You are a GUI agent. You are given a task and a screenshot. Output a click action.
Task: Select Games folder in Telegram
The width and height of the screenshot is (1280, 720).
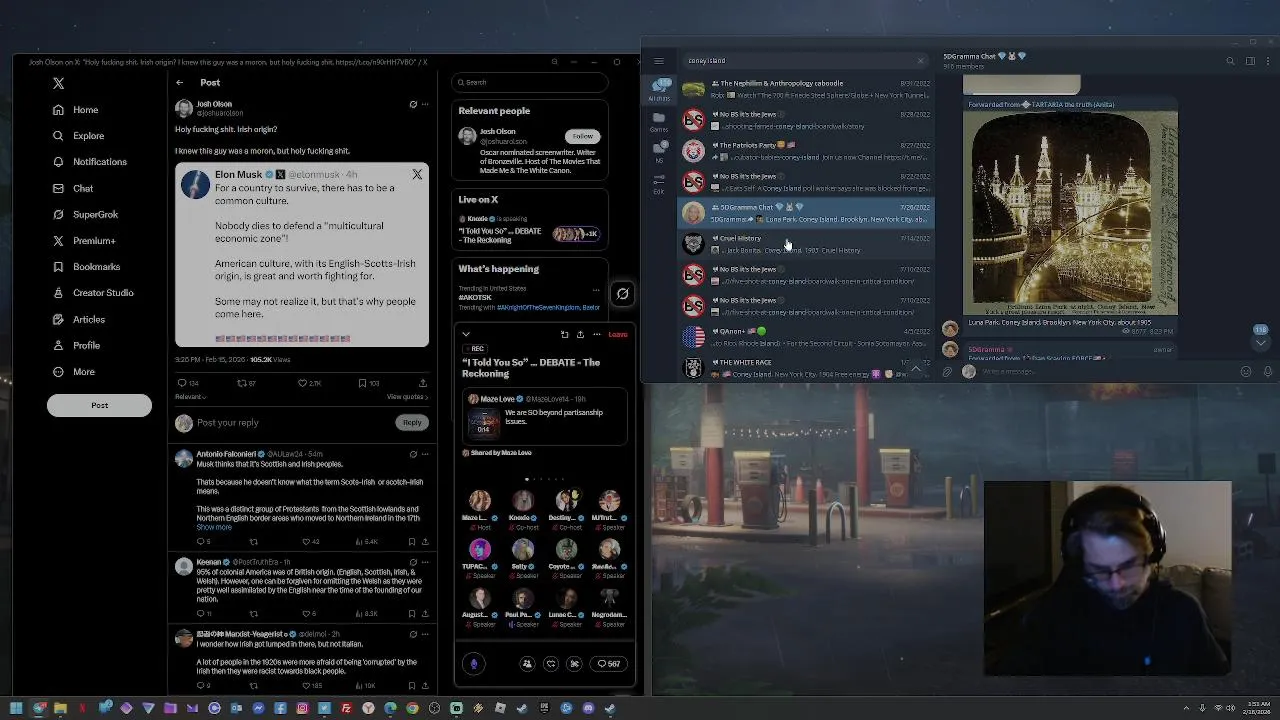click(659, 122)
